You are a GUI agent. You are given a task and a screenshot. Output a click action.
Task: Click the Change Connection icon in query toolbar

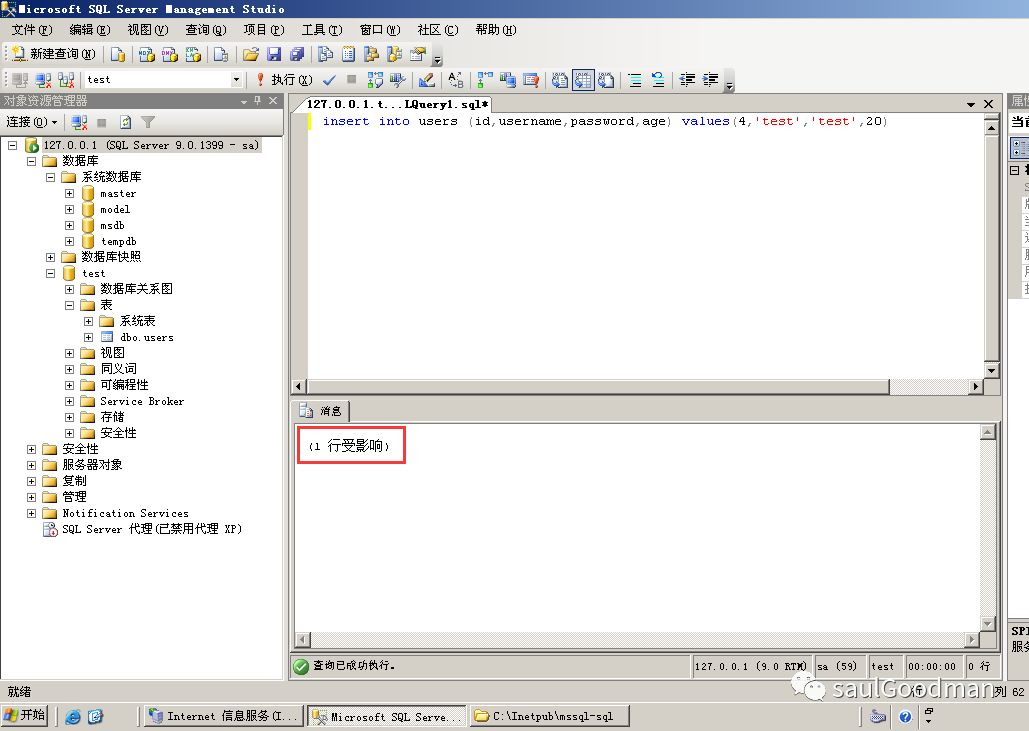[66, 79]
